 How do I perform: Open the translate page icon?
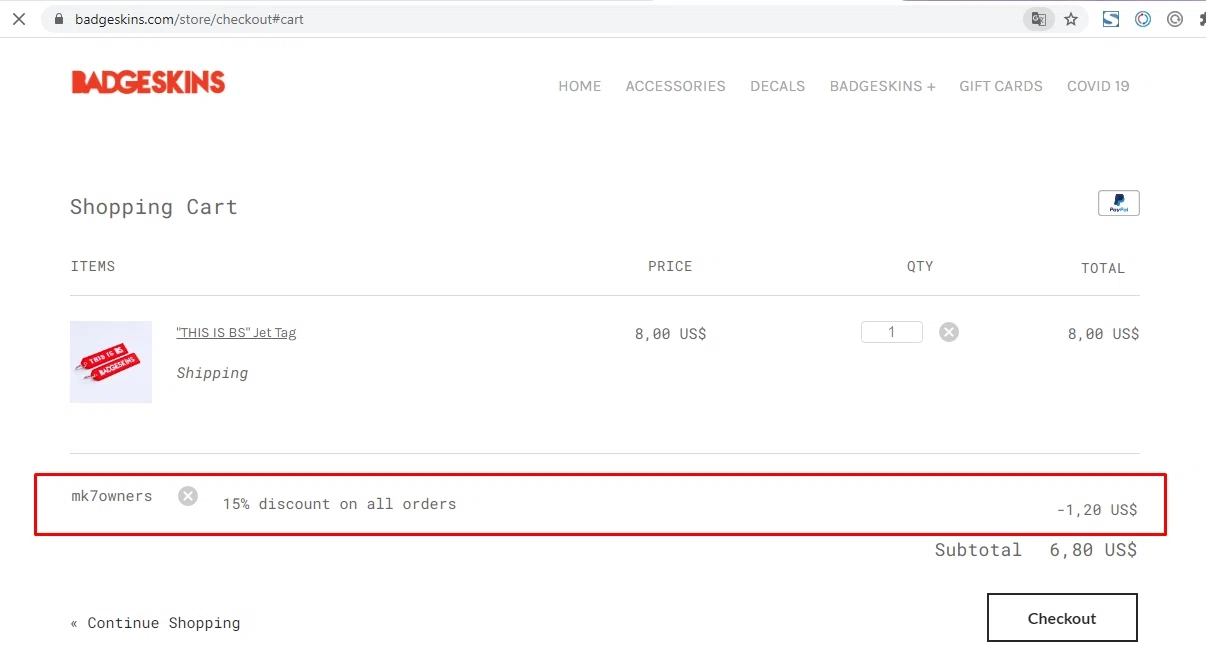pos(1039,19)
